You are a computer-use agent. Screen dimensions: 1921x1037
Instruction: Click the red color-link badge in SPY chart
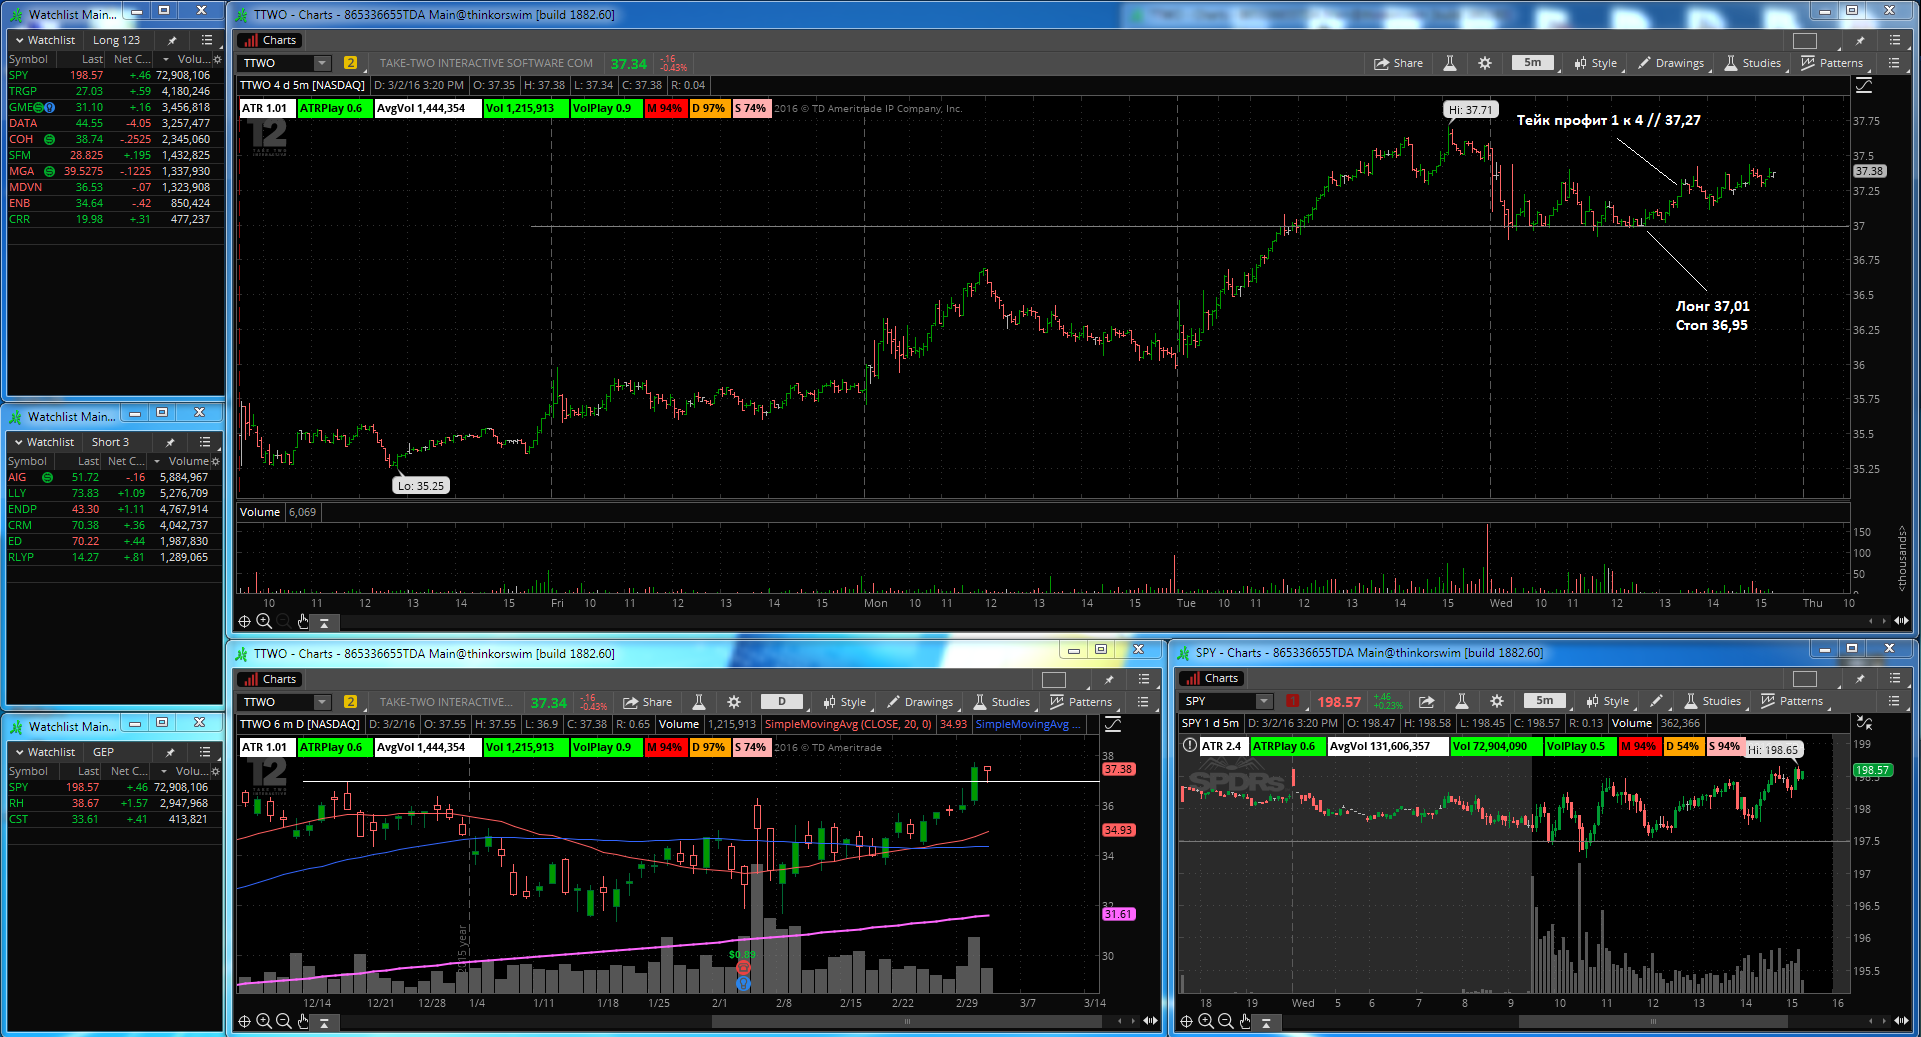pos(1293,701)
